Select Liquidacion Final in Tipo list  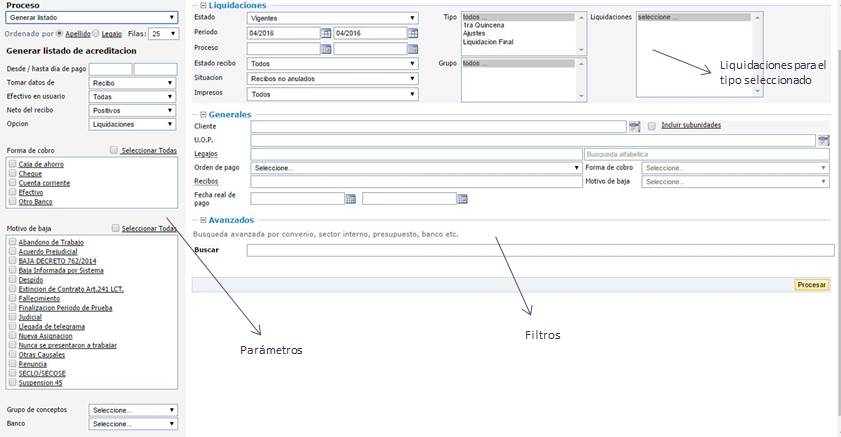click(488, 42)
